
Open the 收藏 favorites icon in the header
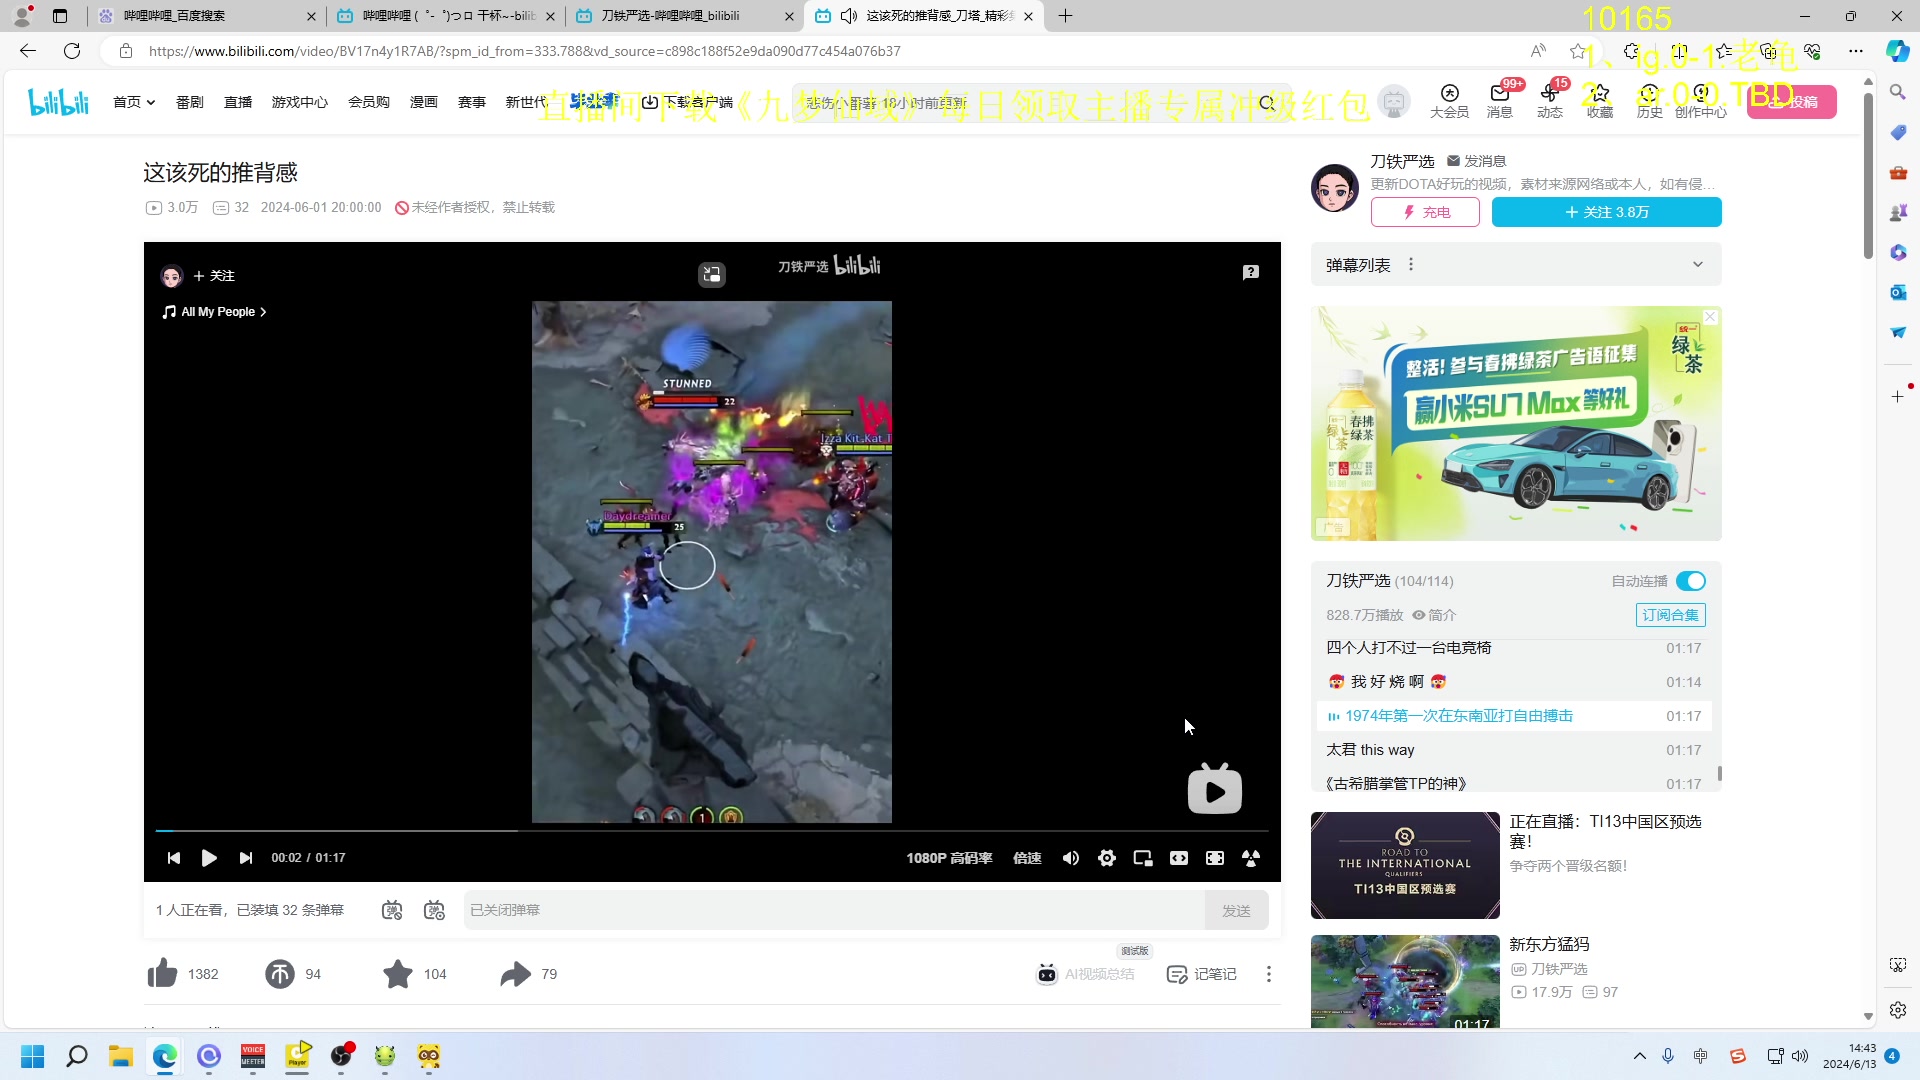pos(1599,101)
